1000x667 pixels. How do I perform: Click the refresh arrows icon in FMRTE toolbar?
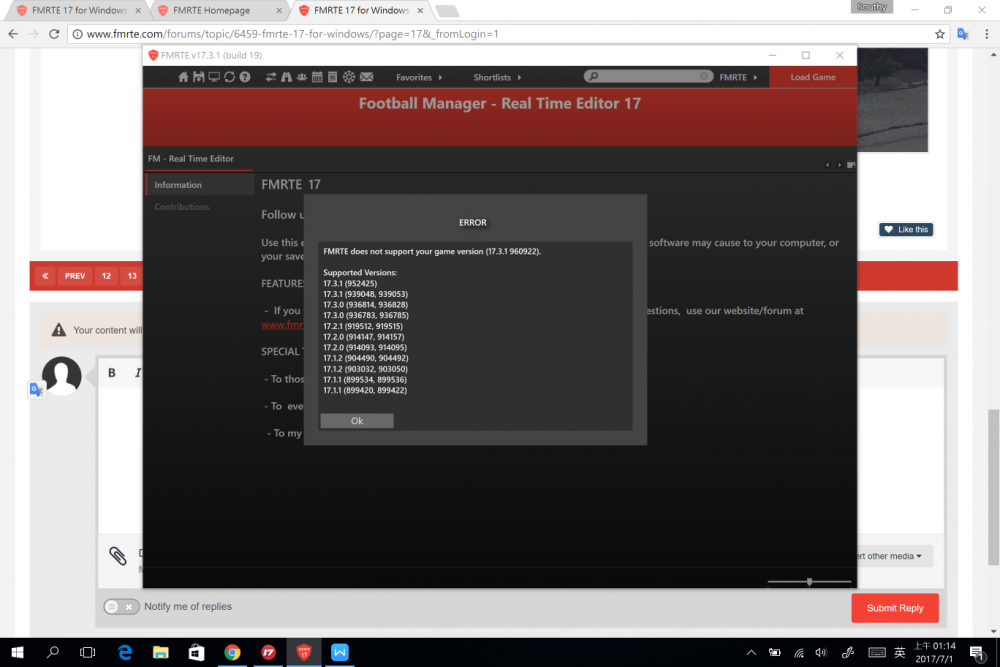point(229,77)
